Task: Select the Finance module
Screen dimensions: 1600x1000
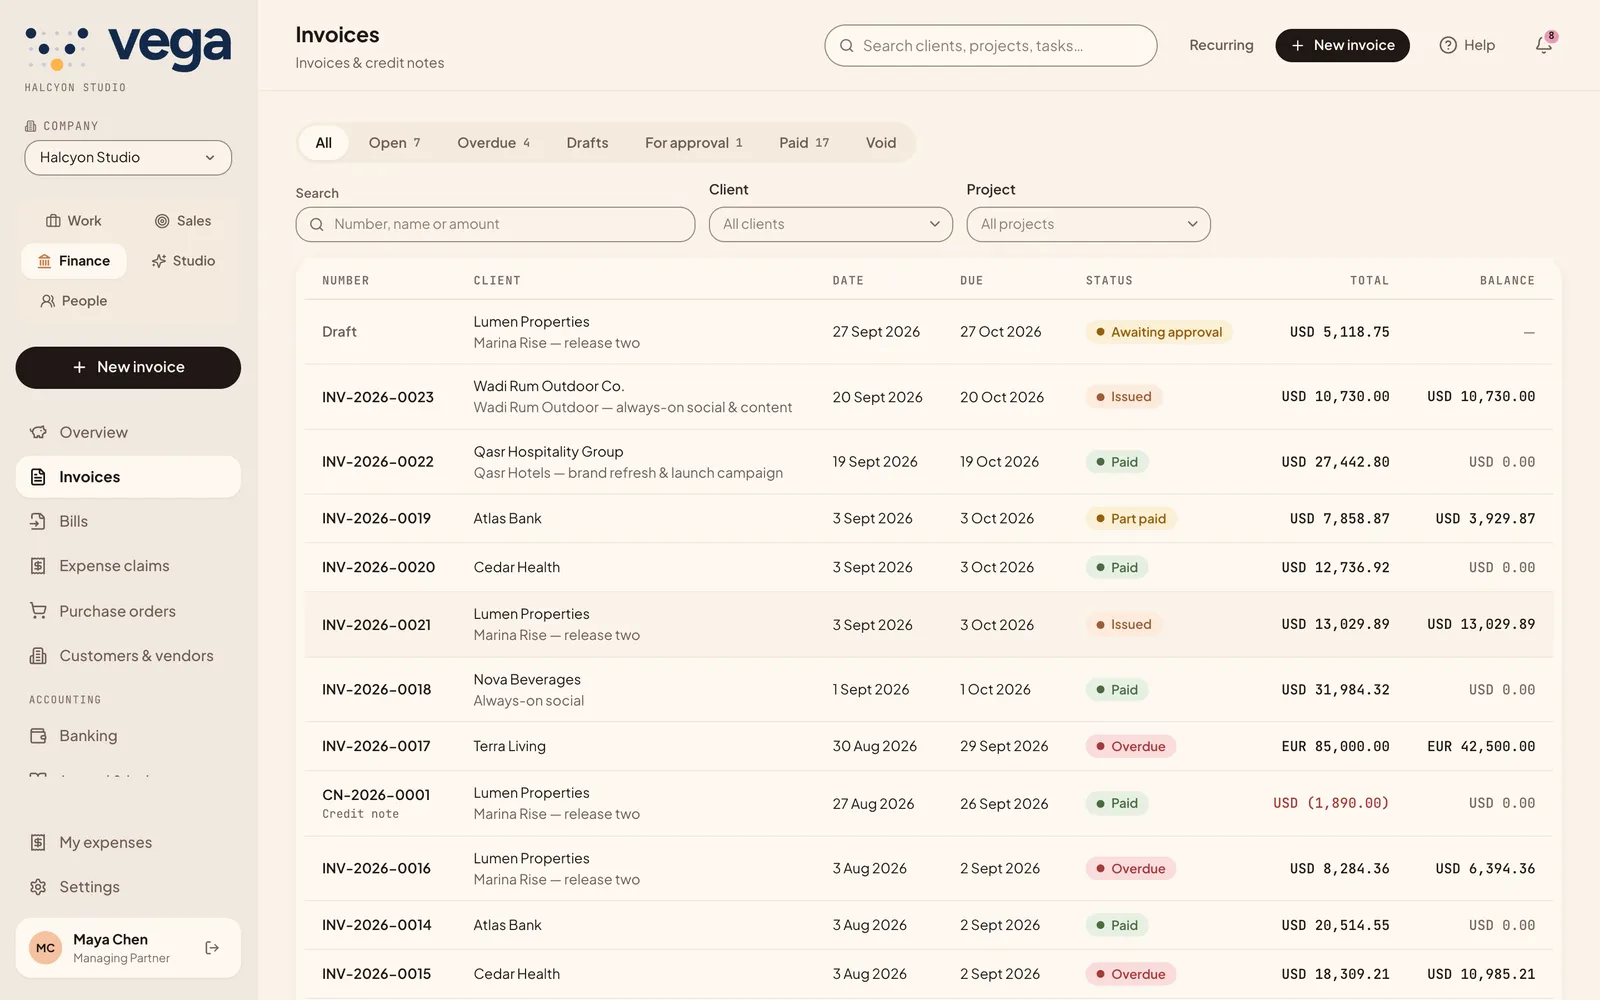Action: tap(74, 261)
